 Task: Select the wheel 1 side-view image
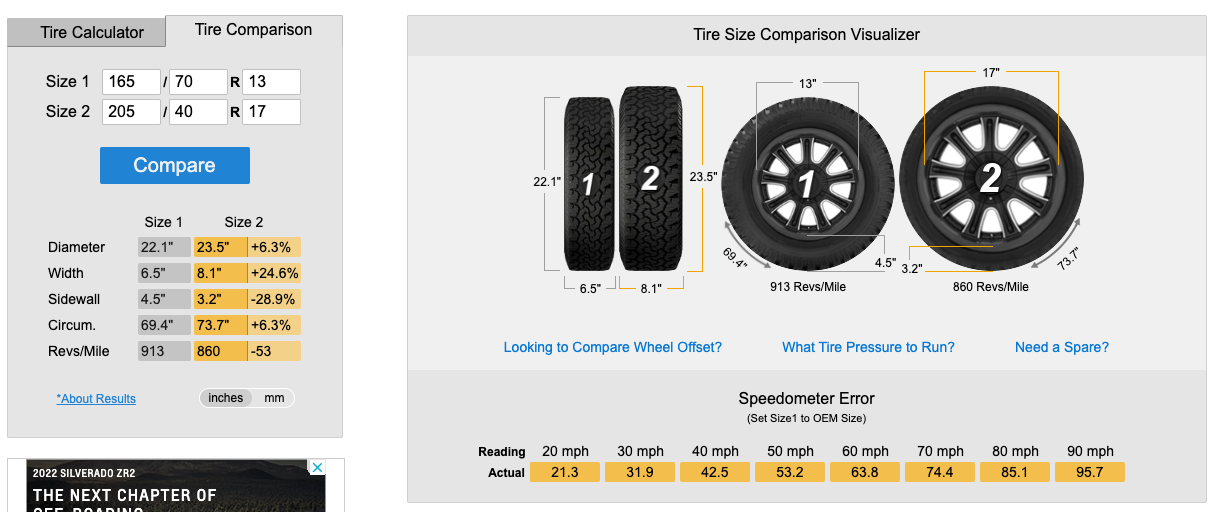coord(805,182)
